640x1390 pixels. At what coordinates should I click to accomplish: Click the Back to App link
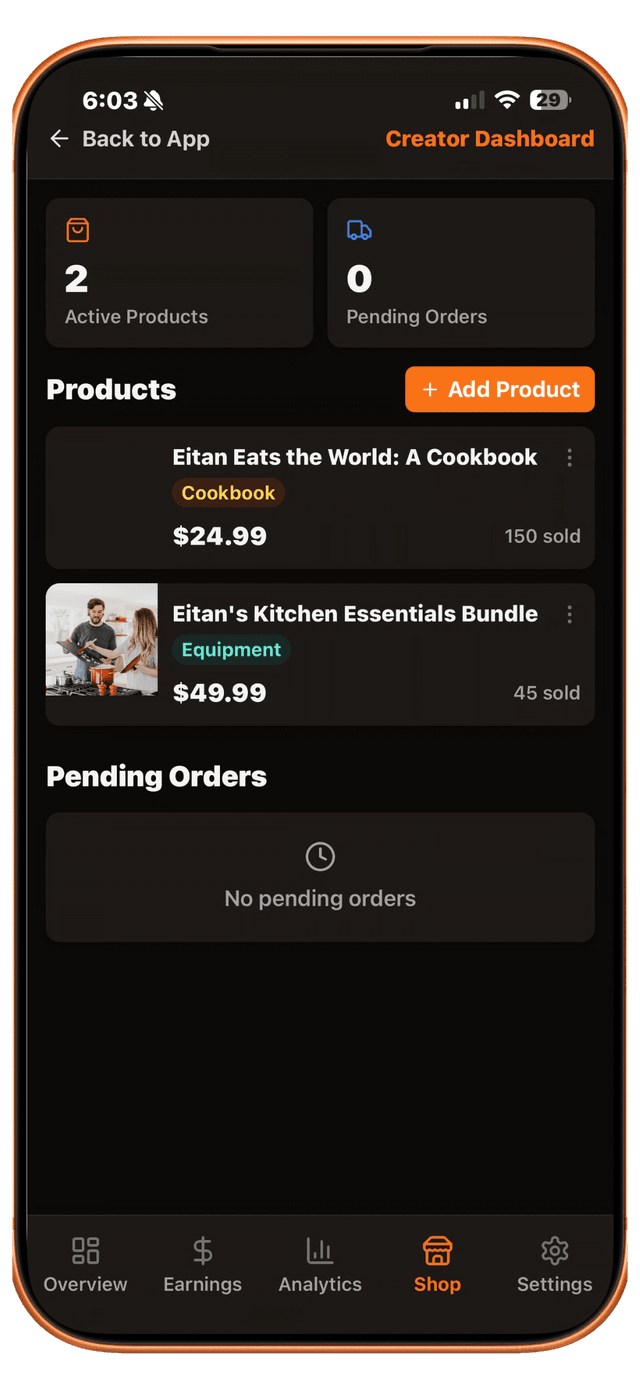[x=145, y=139]
